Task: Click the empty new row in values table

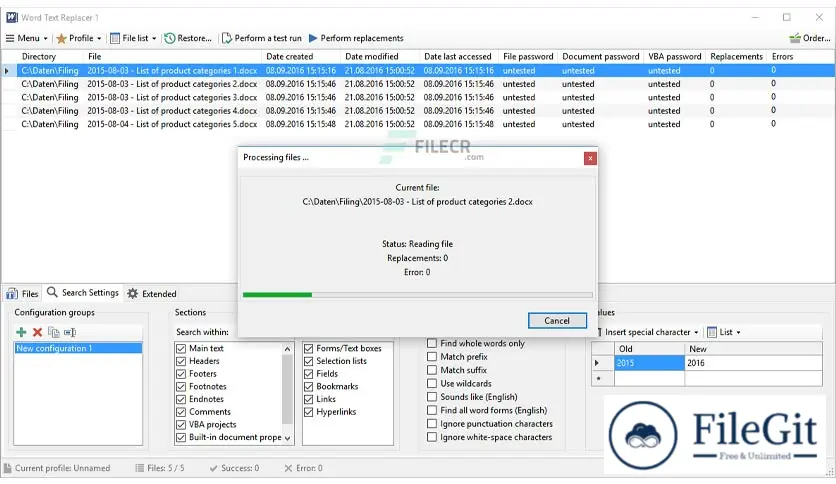Action: (707, 378)
